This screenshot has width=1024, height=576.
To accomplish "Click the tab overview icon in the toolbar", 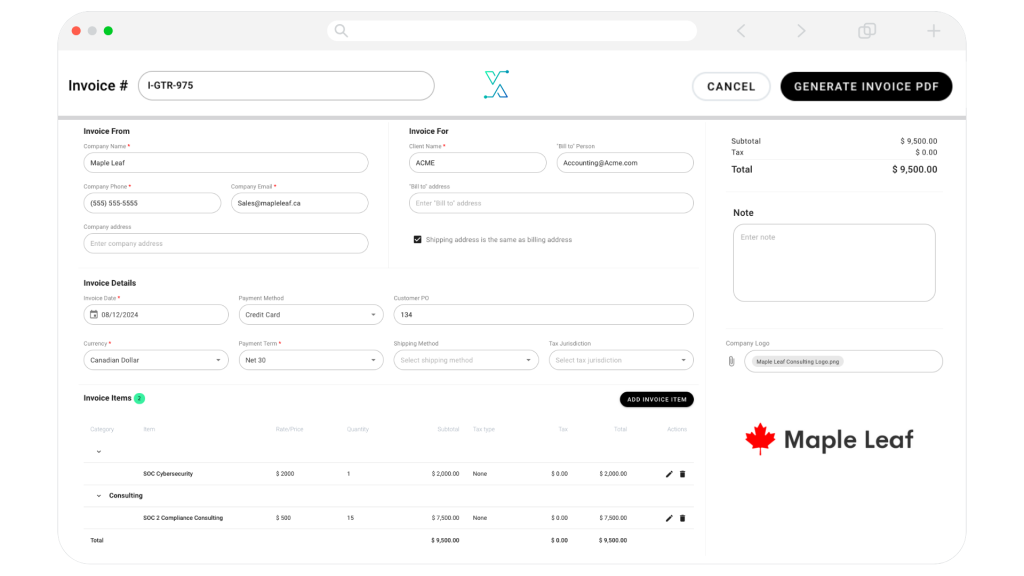I will 866,30.
